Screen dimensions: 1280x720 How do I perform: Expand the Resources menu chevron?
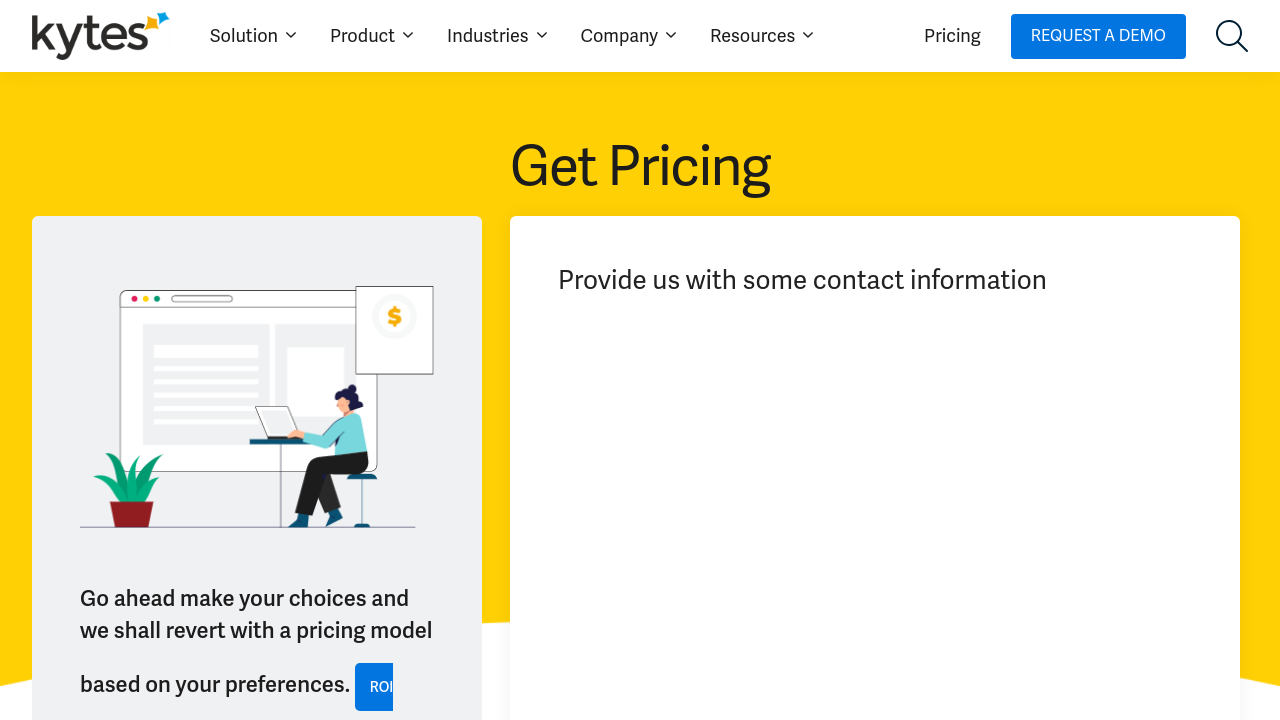tap(808, 35)
